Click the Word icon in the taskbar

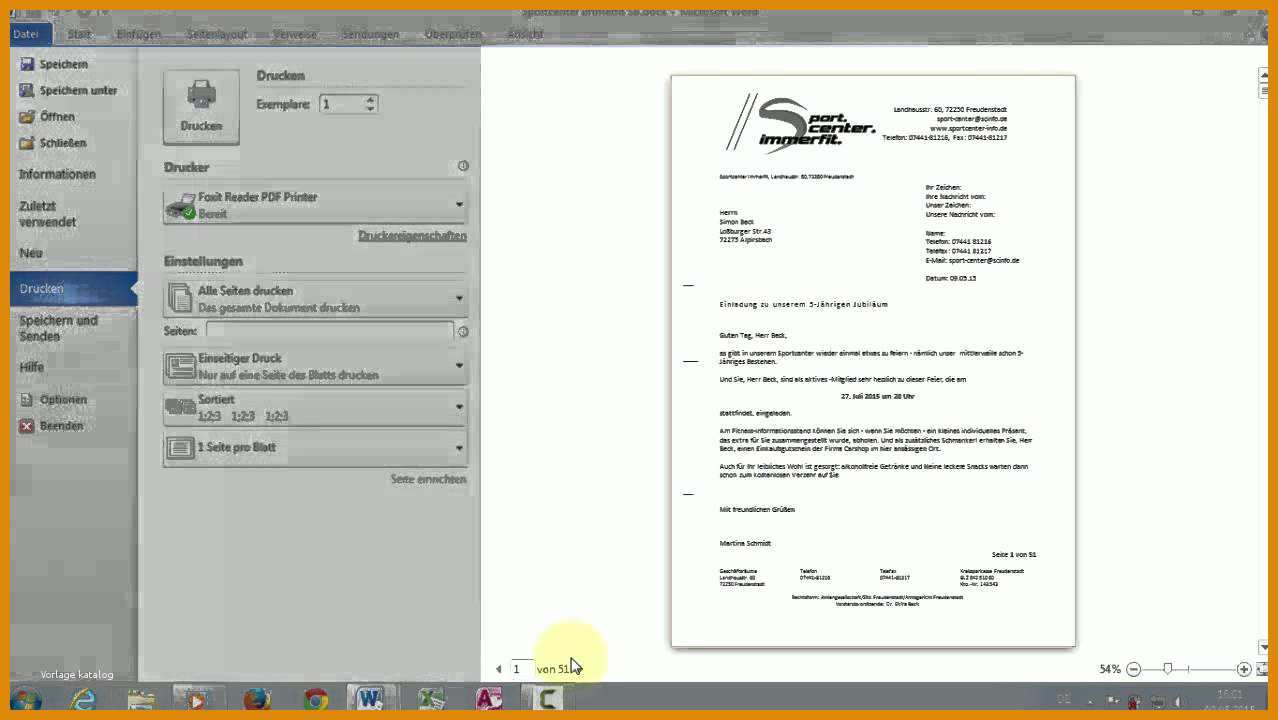tap(371, 699)
